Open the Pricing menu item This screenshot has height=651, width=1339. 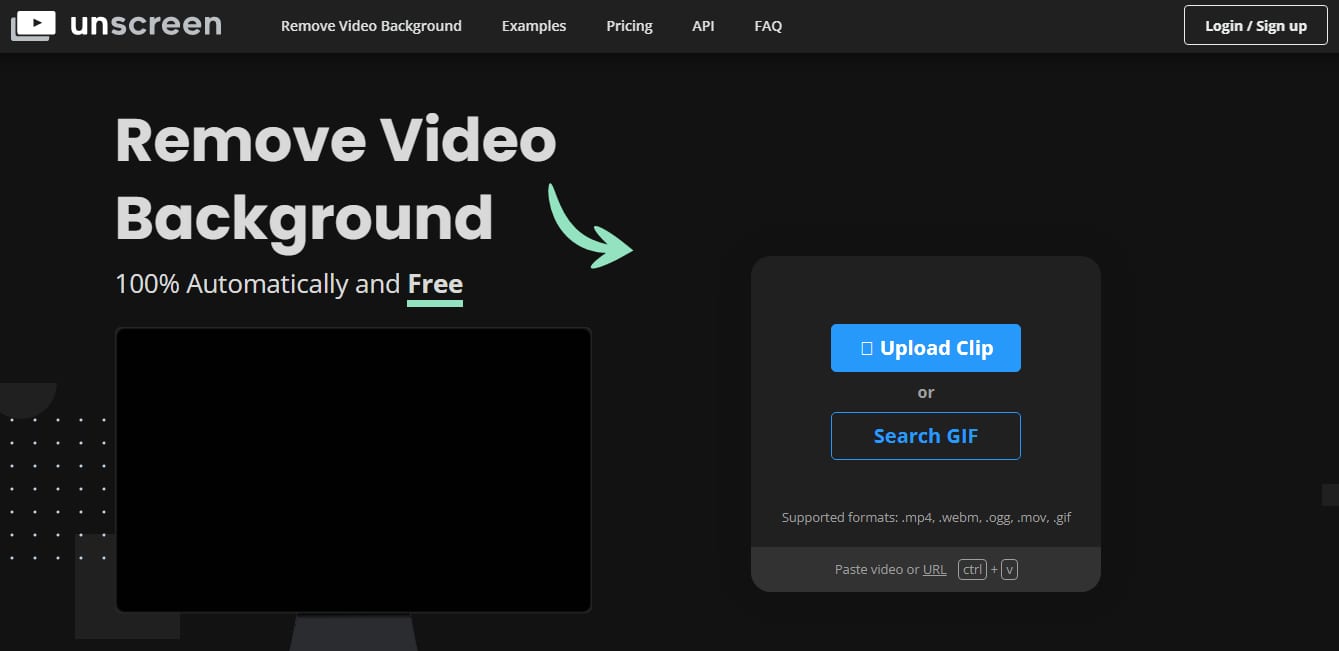click(629, 26)
